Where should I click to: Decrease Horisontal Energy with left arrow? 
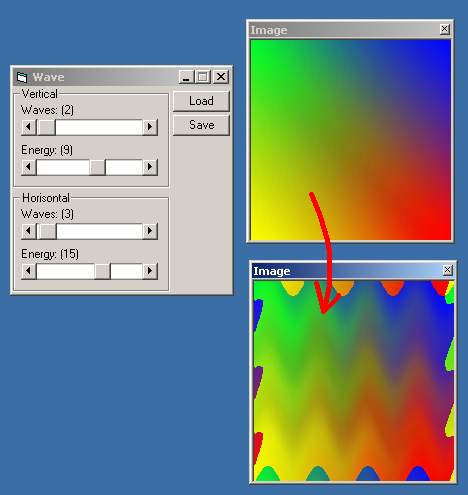[x=29, y=271]
